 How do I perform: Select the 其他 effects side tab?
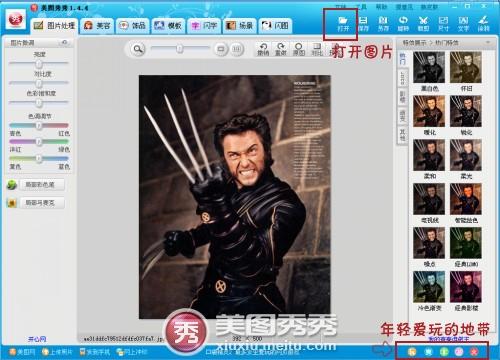(x=403, y=135)
